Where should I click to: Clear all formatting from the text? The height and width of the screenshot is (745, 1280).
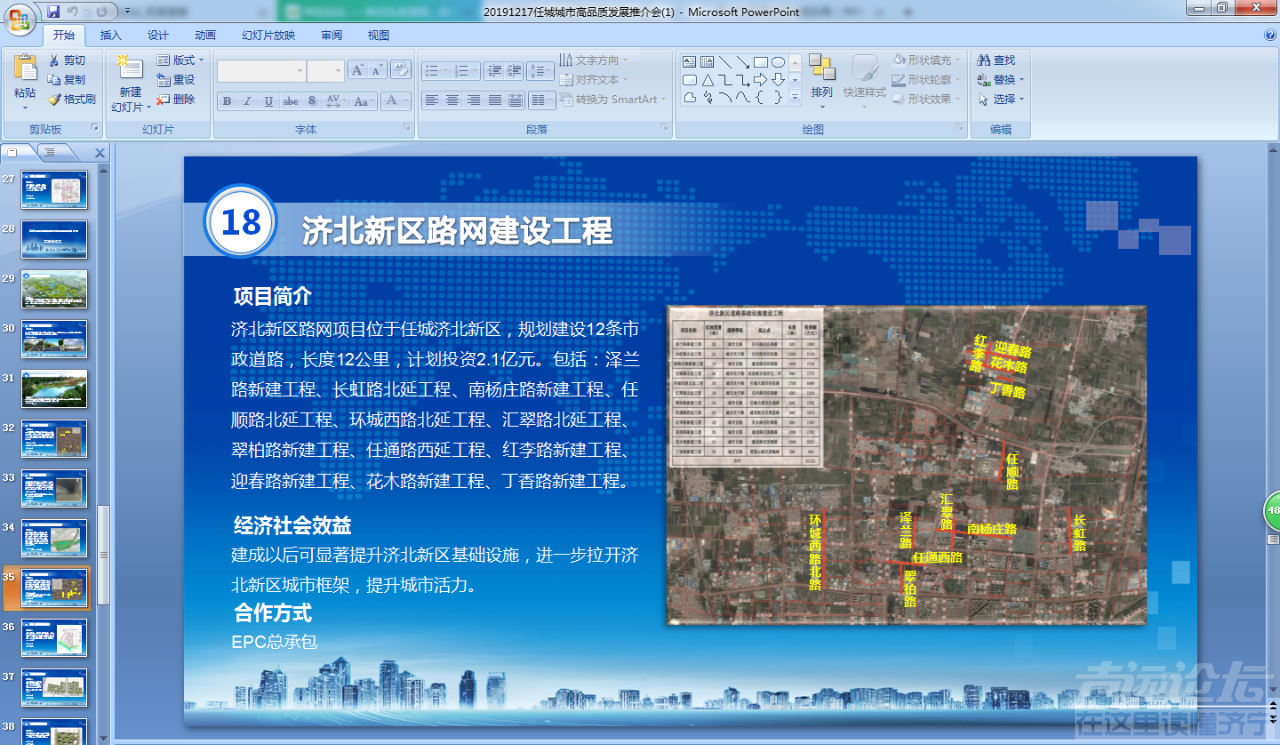[401, 70]
